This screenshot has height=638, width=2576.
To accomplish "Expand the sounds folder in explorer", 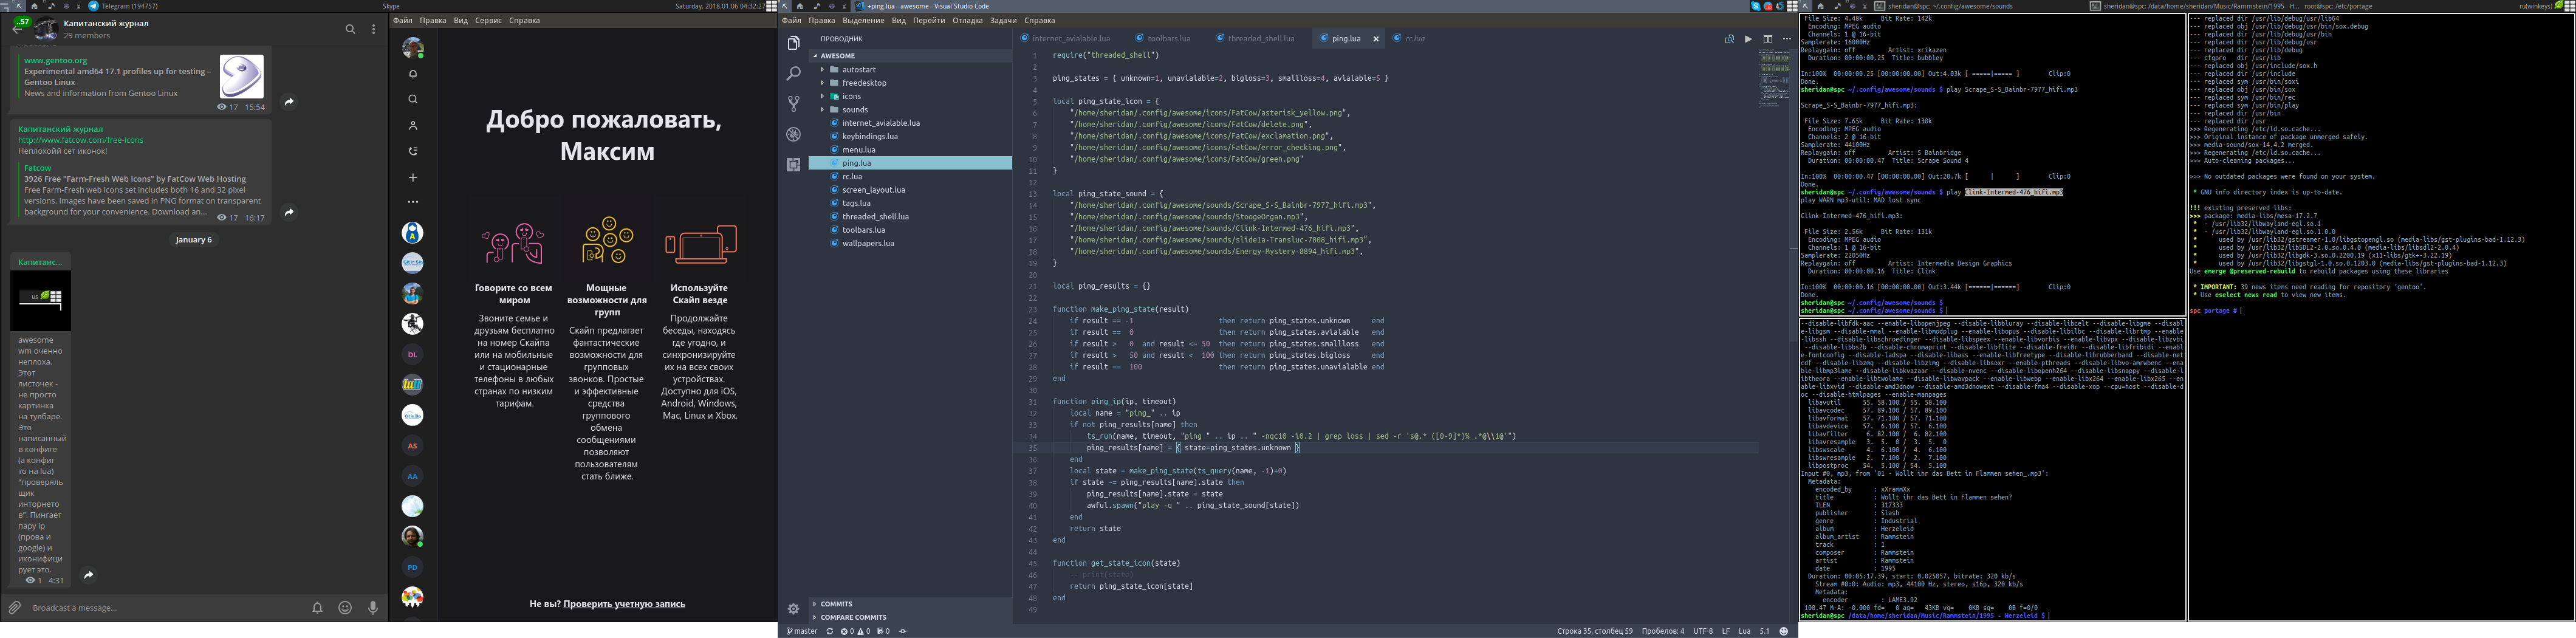I will pos(854,110).
